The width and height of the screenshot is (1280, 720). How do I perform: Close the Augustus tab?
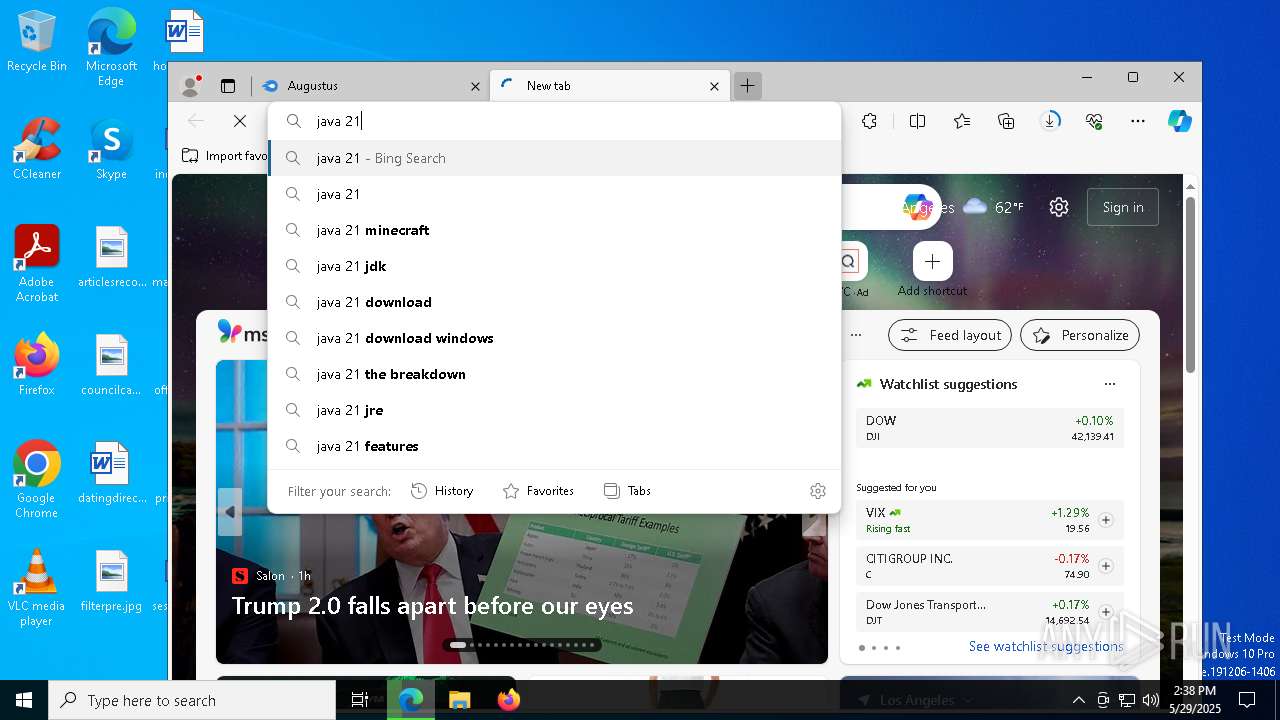tap(475, 87)
